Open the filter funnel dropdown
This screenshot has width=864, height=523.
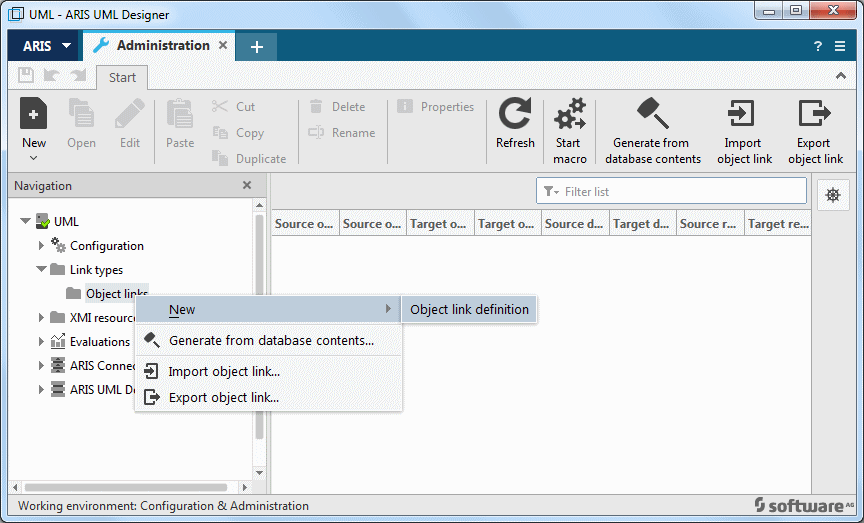(x=551, y=191)
